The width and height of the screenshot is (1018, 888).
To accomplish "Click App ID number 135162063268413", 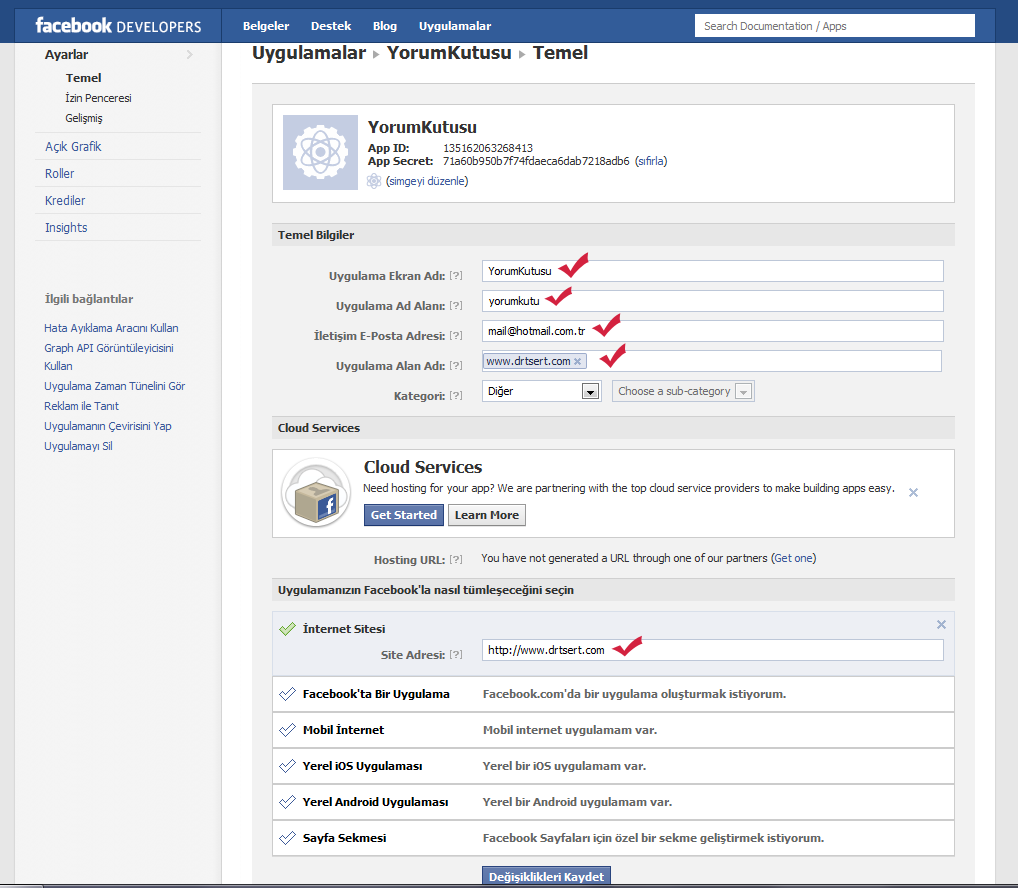I will coord(488,148).
